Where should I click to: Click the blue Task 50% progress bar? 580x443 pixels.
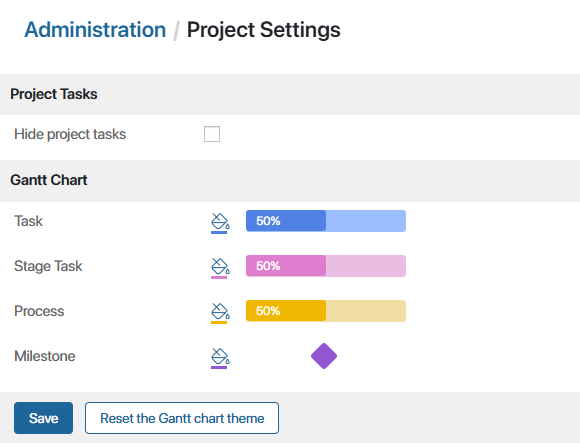coord(326,221)
